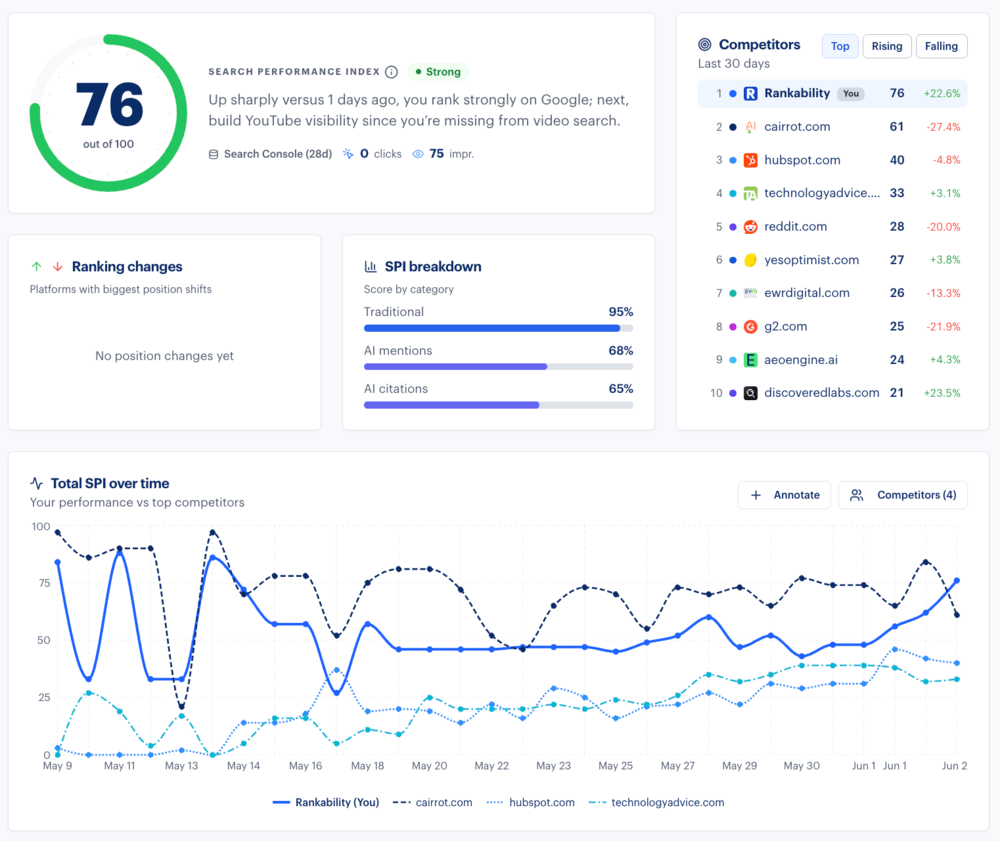
Task: Click the Rankability logo icon
Action: 751,94
